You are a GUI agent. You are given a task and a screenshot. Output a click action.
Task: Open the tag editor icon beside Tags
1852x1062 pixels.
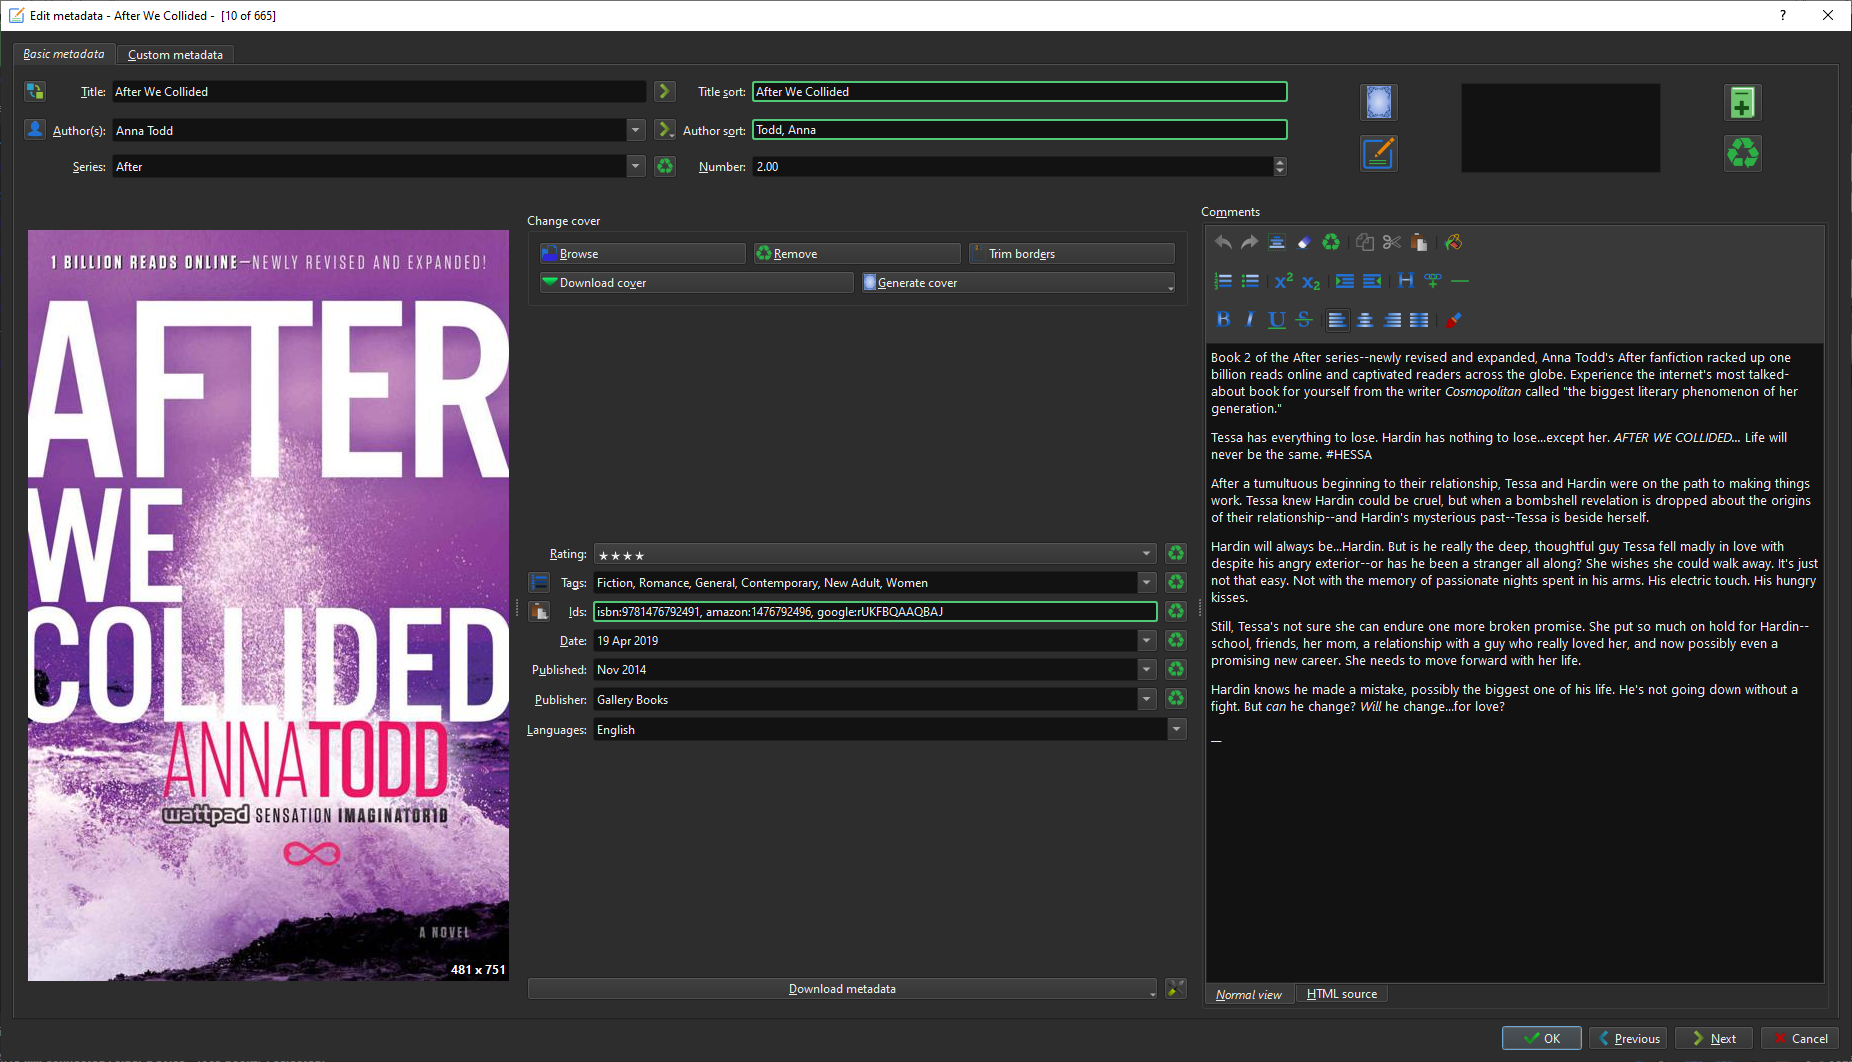(x=539, y=583)
